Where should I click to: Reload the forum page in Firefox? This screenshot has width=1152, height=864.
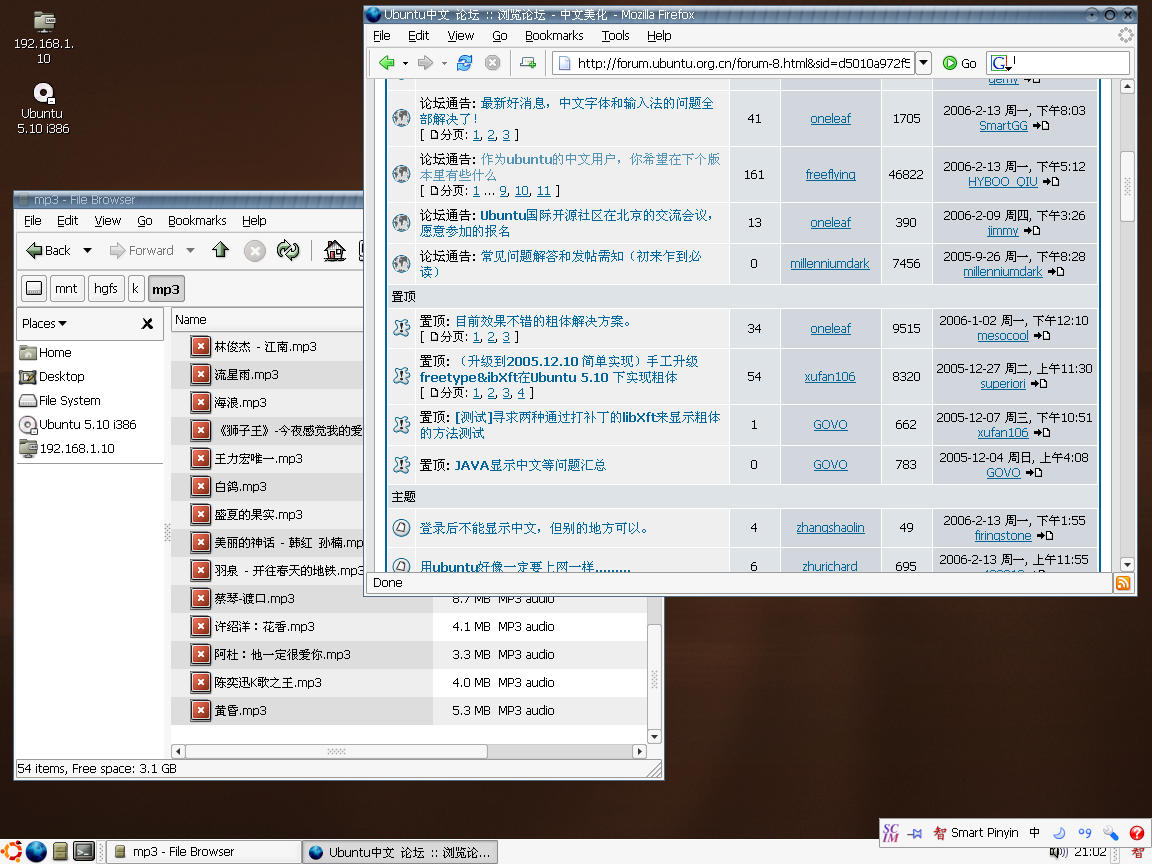pyautogui.click(x=464, y=63)
